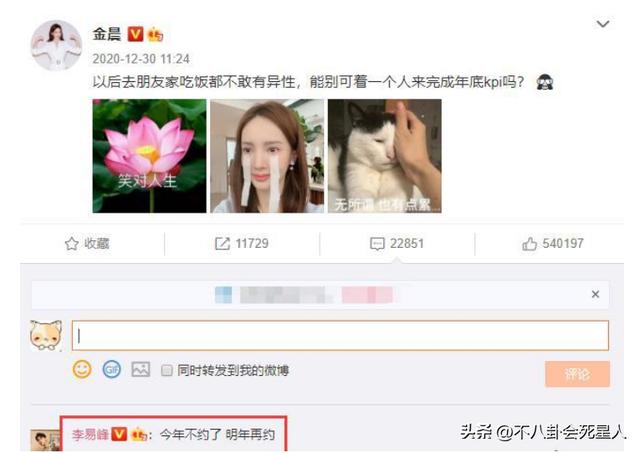Click the orange 评论 submit button
The height and width of the screenshot is (453, 640).
pos(577,374)
